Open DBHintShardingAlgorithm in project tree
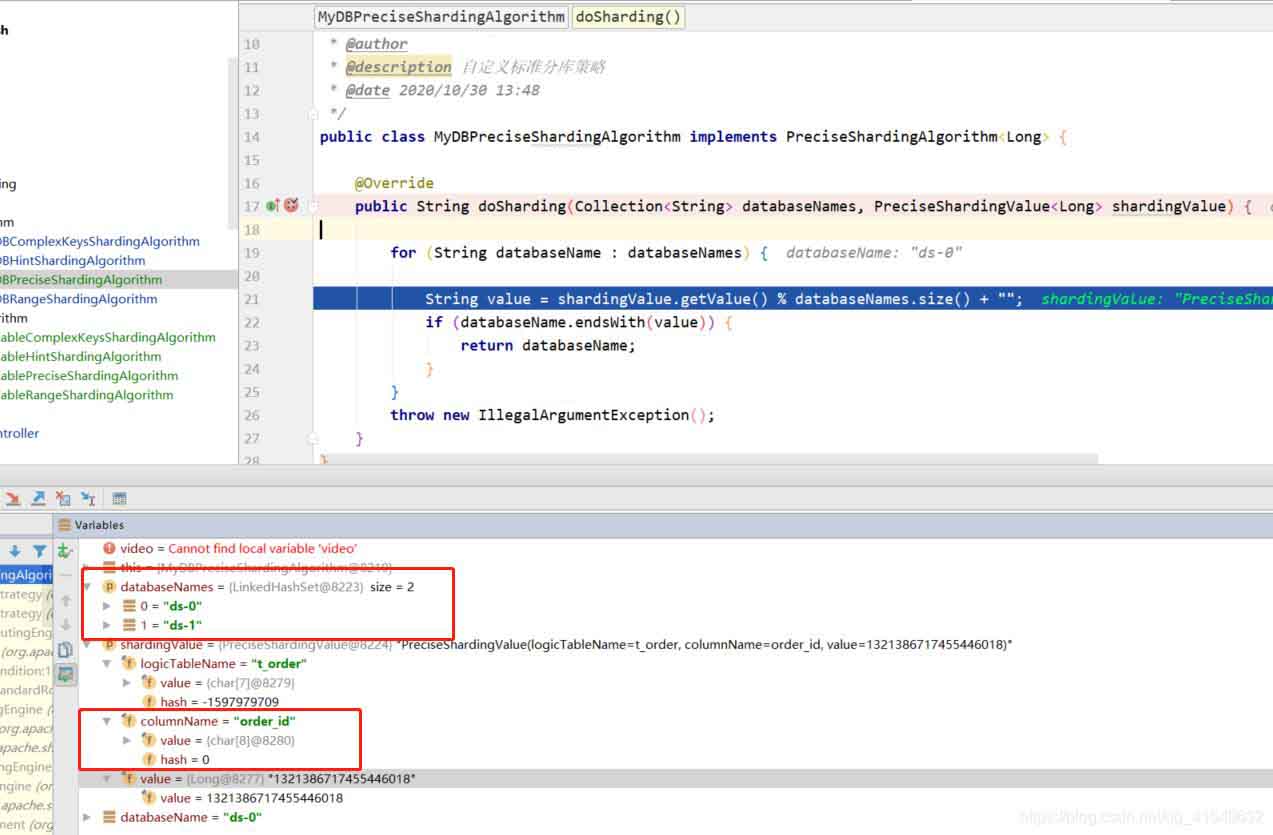Viewport: 1273px width, 835px height. [72, 260]
